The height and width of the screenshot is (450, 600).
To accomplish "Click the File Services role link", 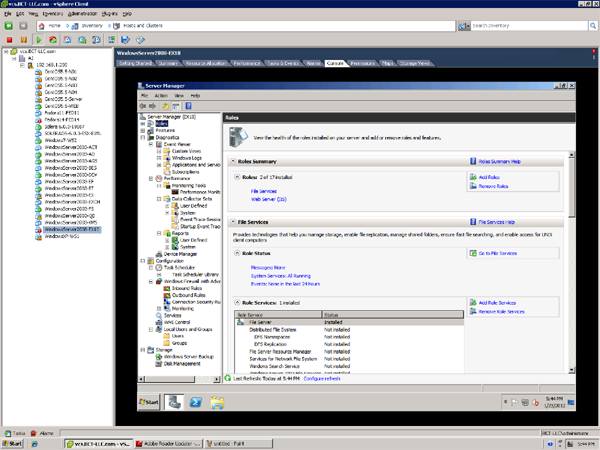I will (x=264, y=191).
